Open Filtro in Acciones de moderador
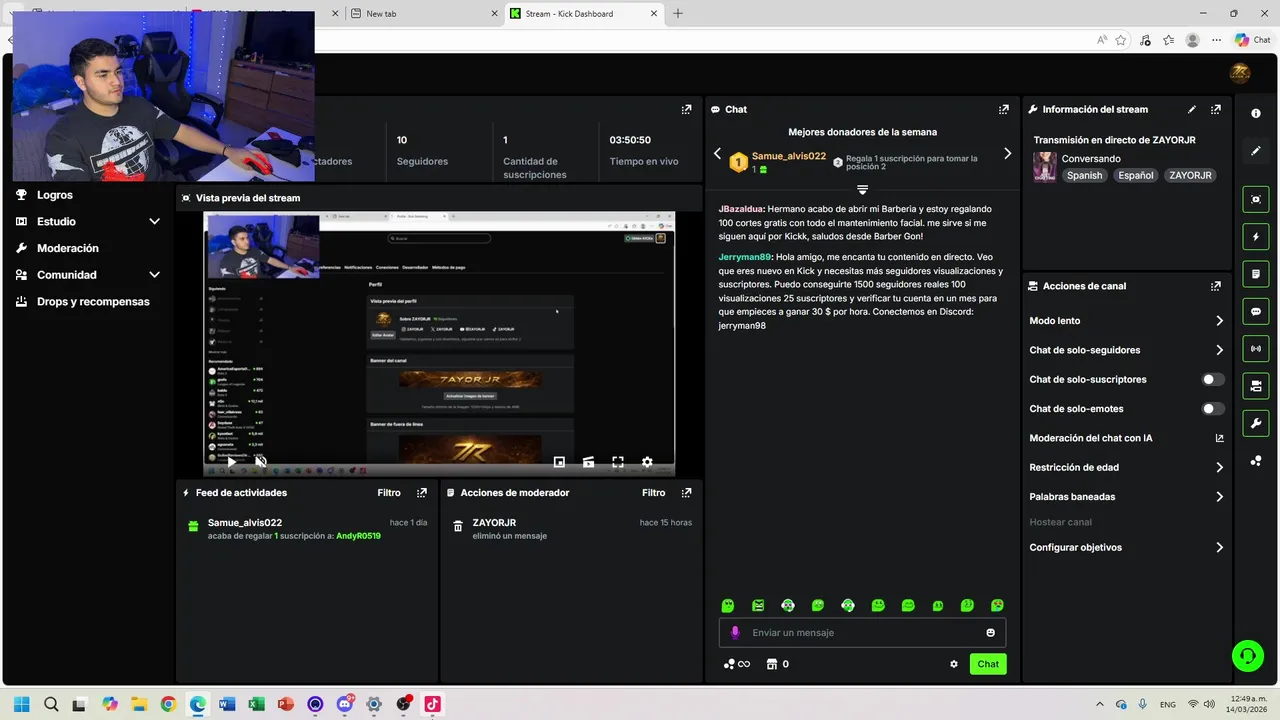Viewport: 1280px width, 720px height. click(x=653, y=493)
